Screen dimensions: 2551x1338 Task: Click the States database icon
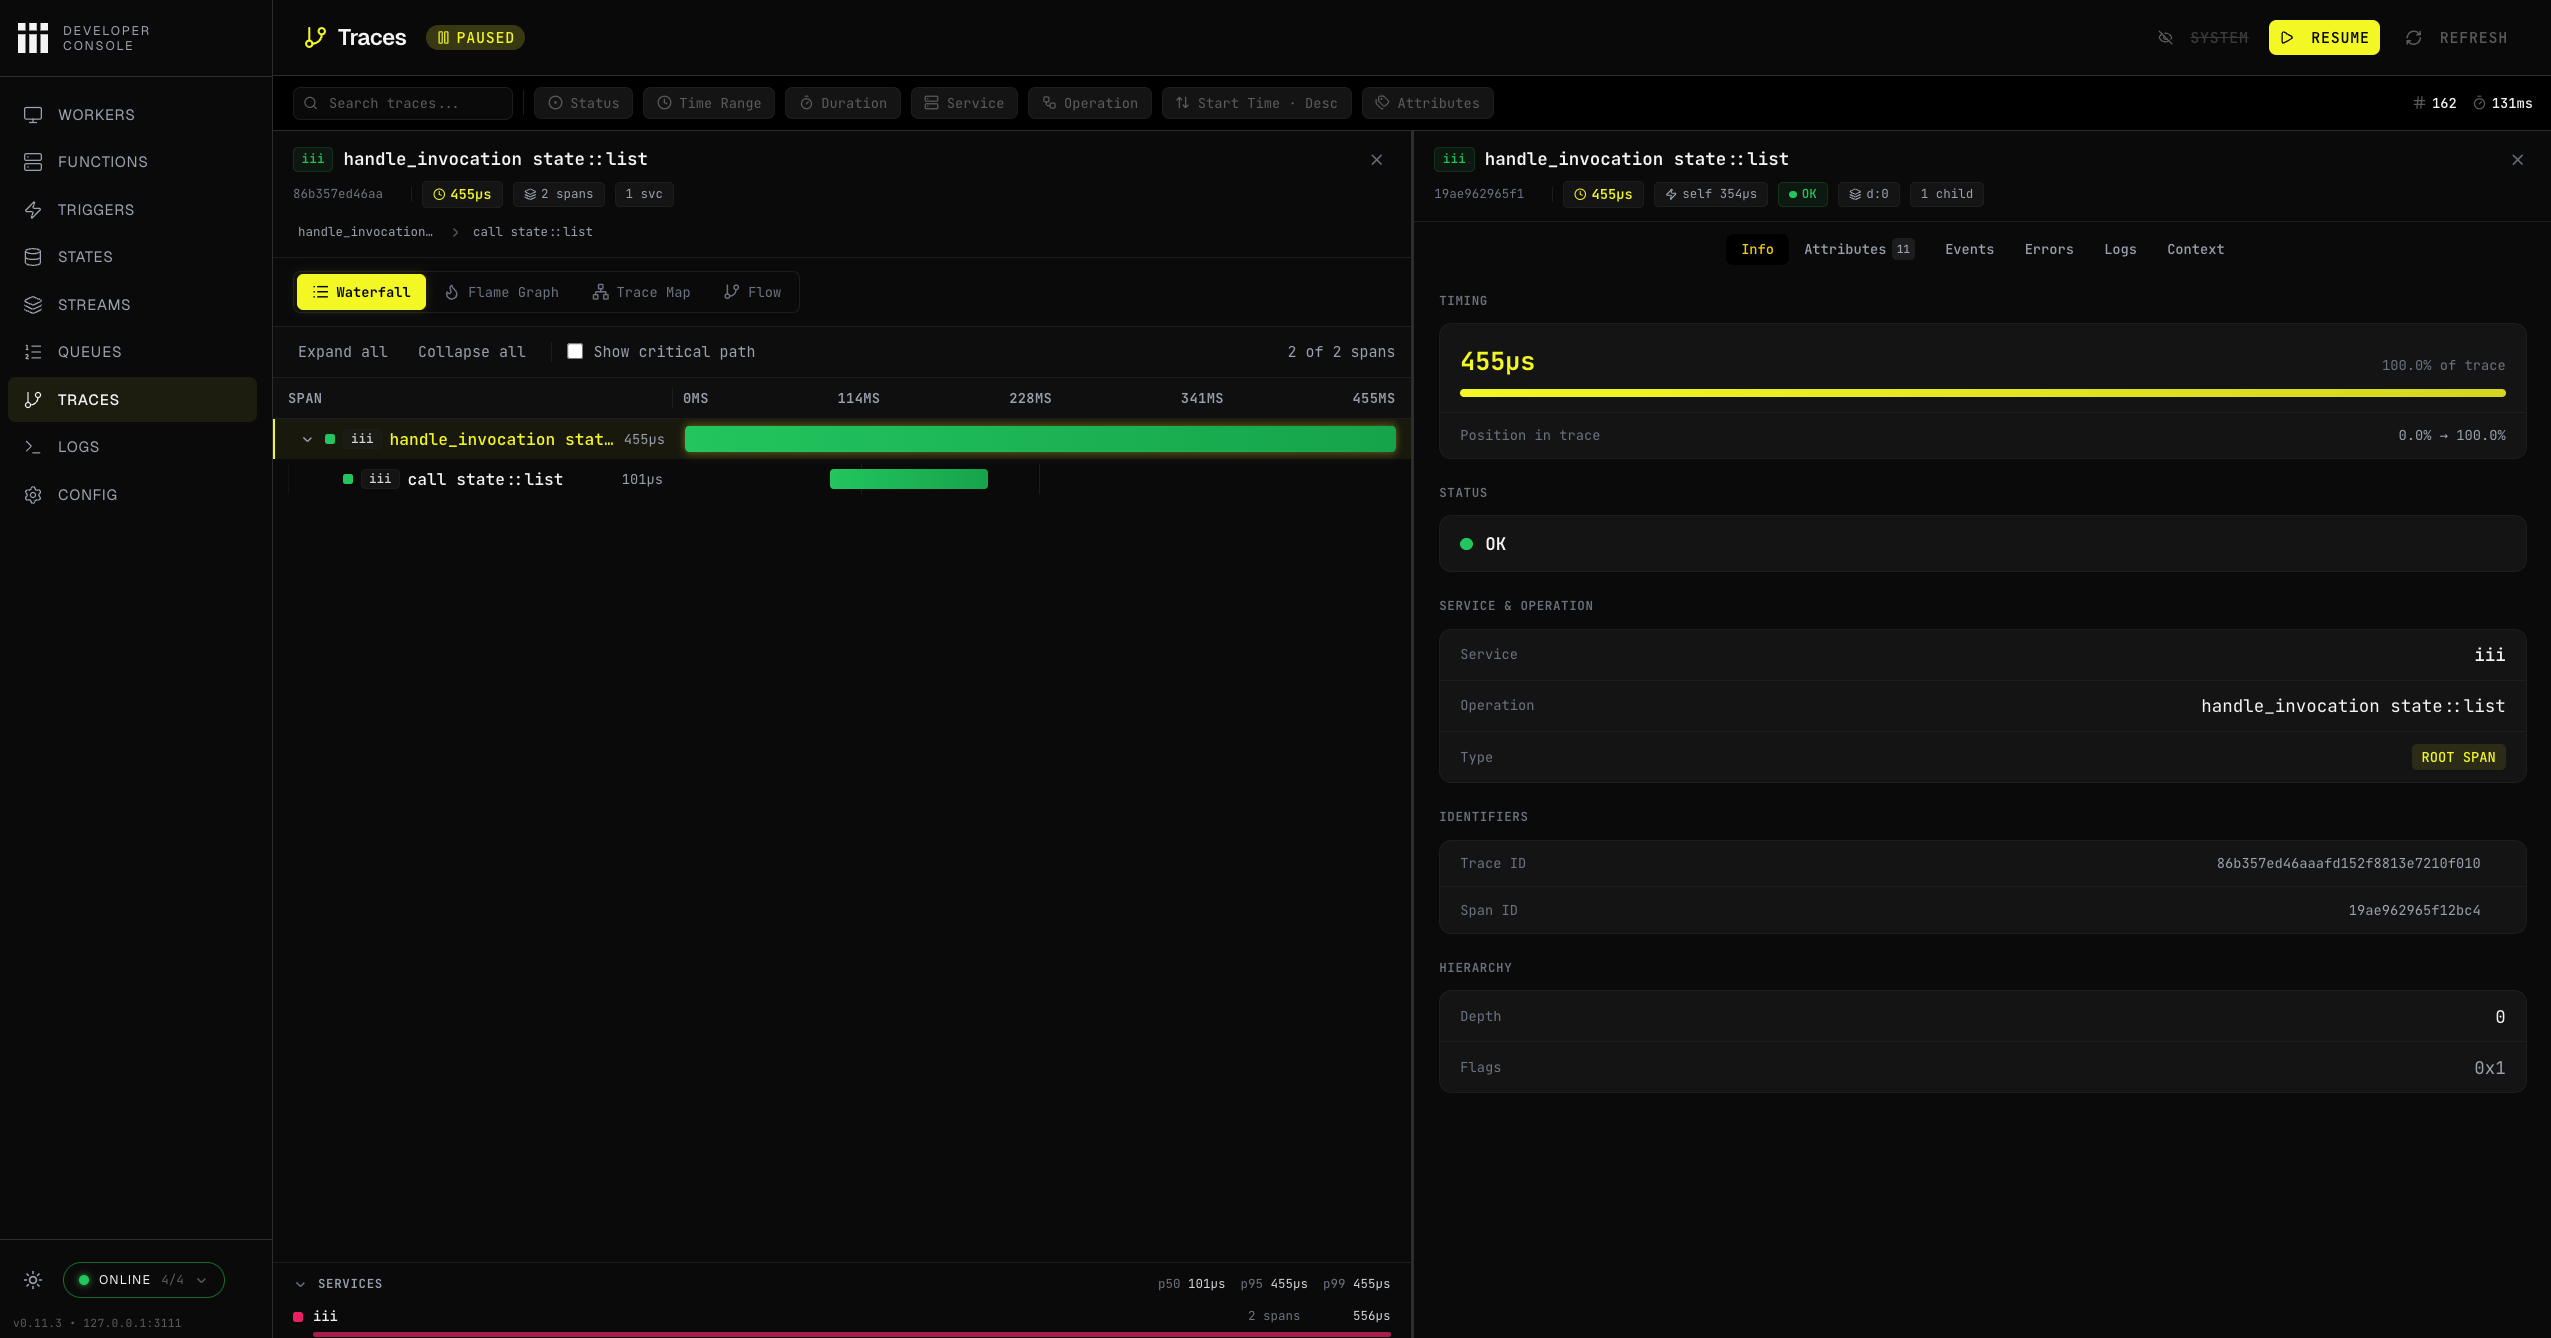coord(33,257)
